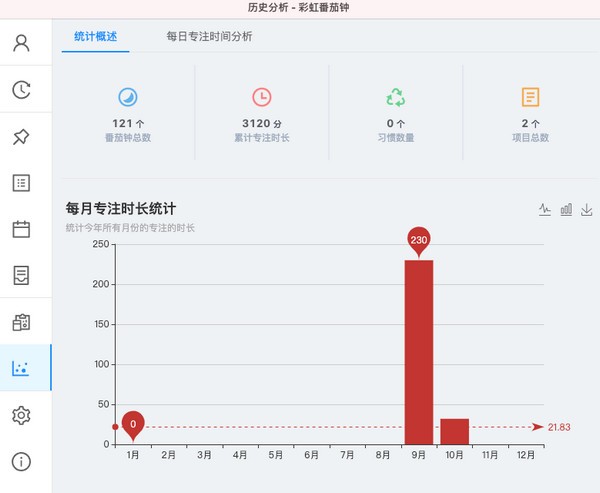Open the clock timer sidebar icon
This screenshot has width=600, height=493.
(x=21, y=90)
